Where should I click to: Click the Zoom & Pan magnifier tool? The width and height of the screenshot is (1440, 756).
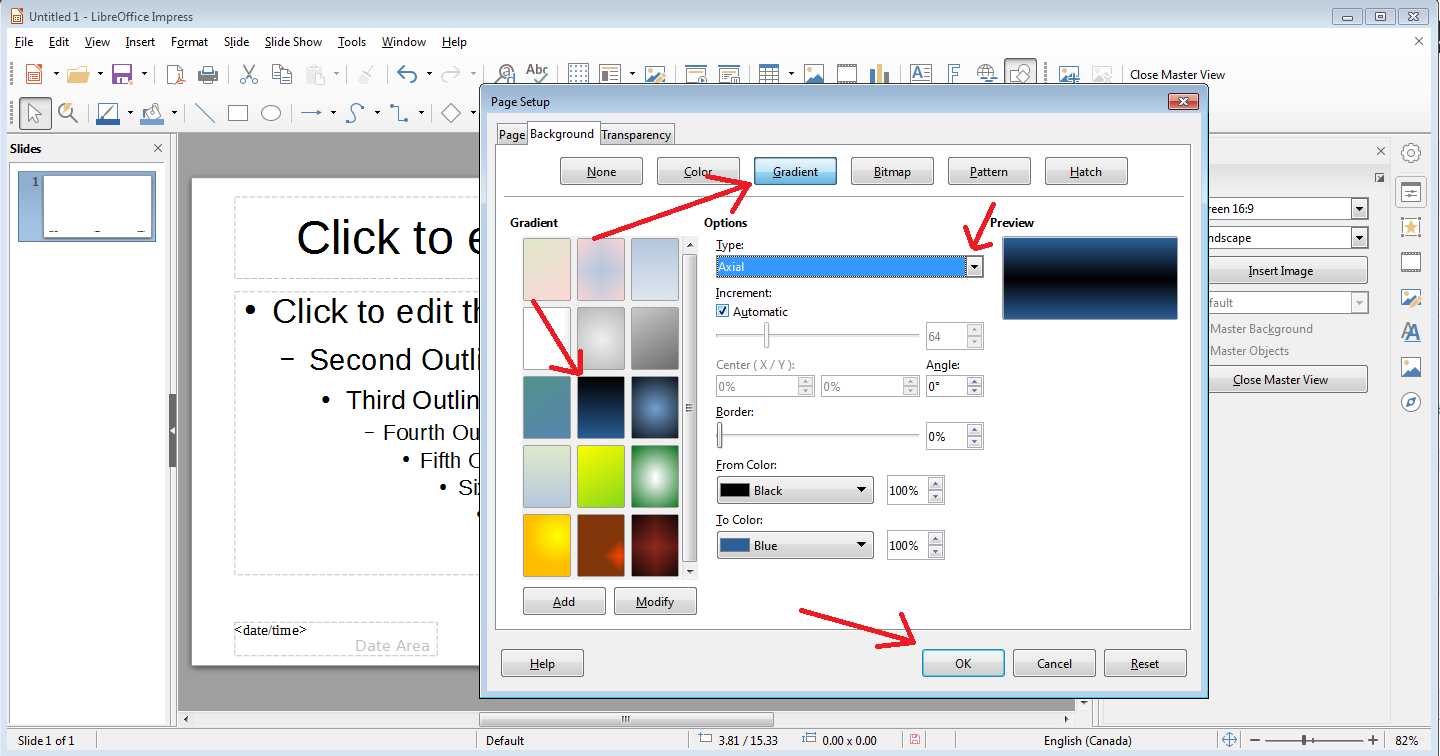click(68, 113)
